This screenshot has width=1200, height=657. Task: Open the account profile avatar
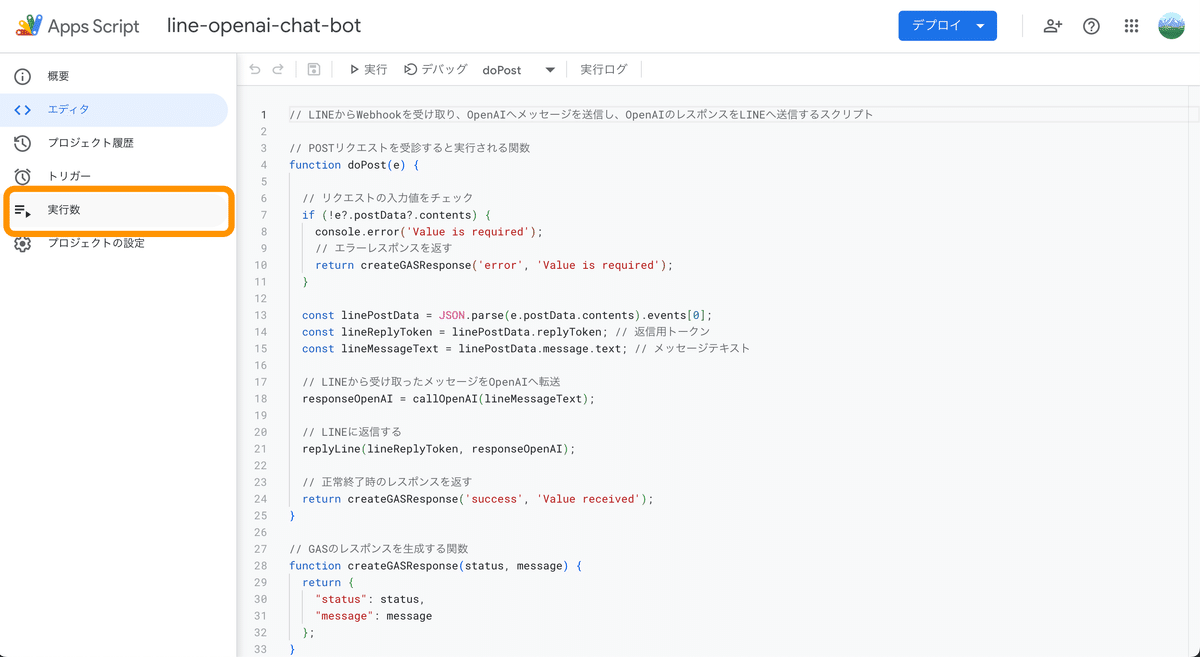tap(1171, 26)
